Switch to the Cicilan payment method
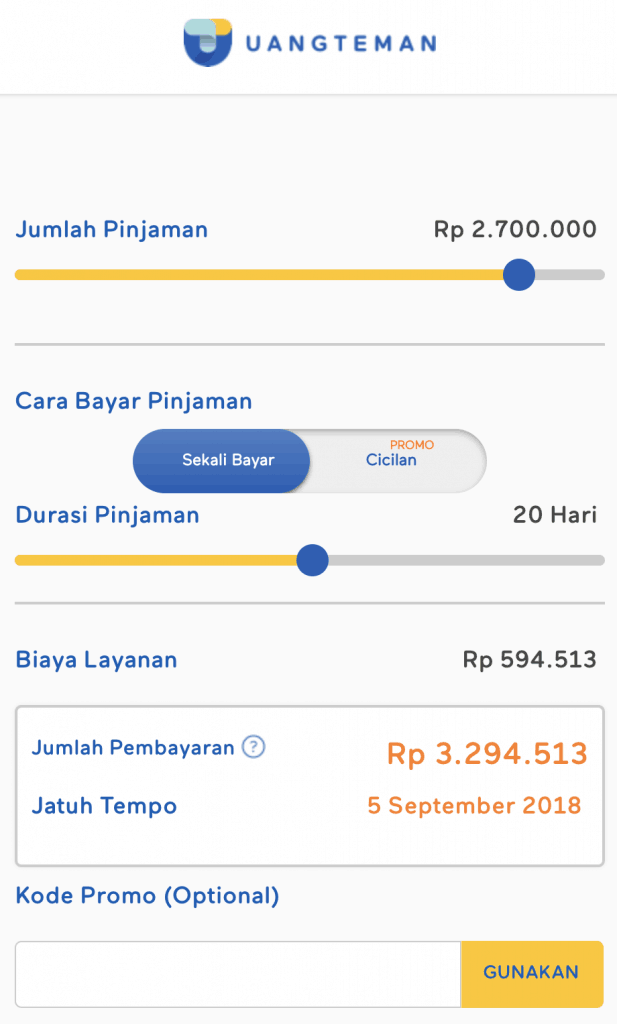Screen dimensions: 617x1024 coord(392,461)
